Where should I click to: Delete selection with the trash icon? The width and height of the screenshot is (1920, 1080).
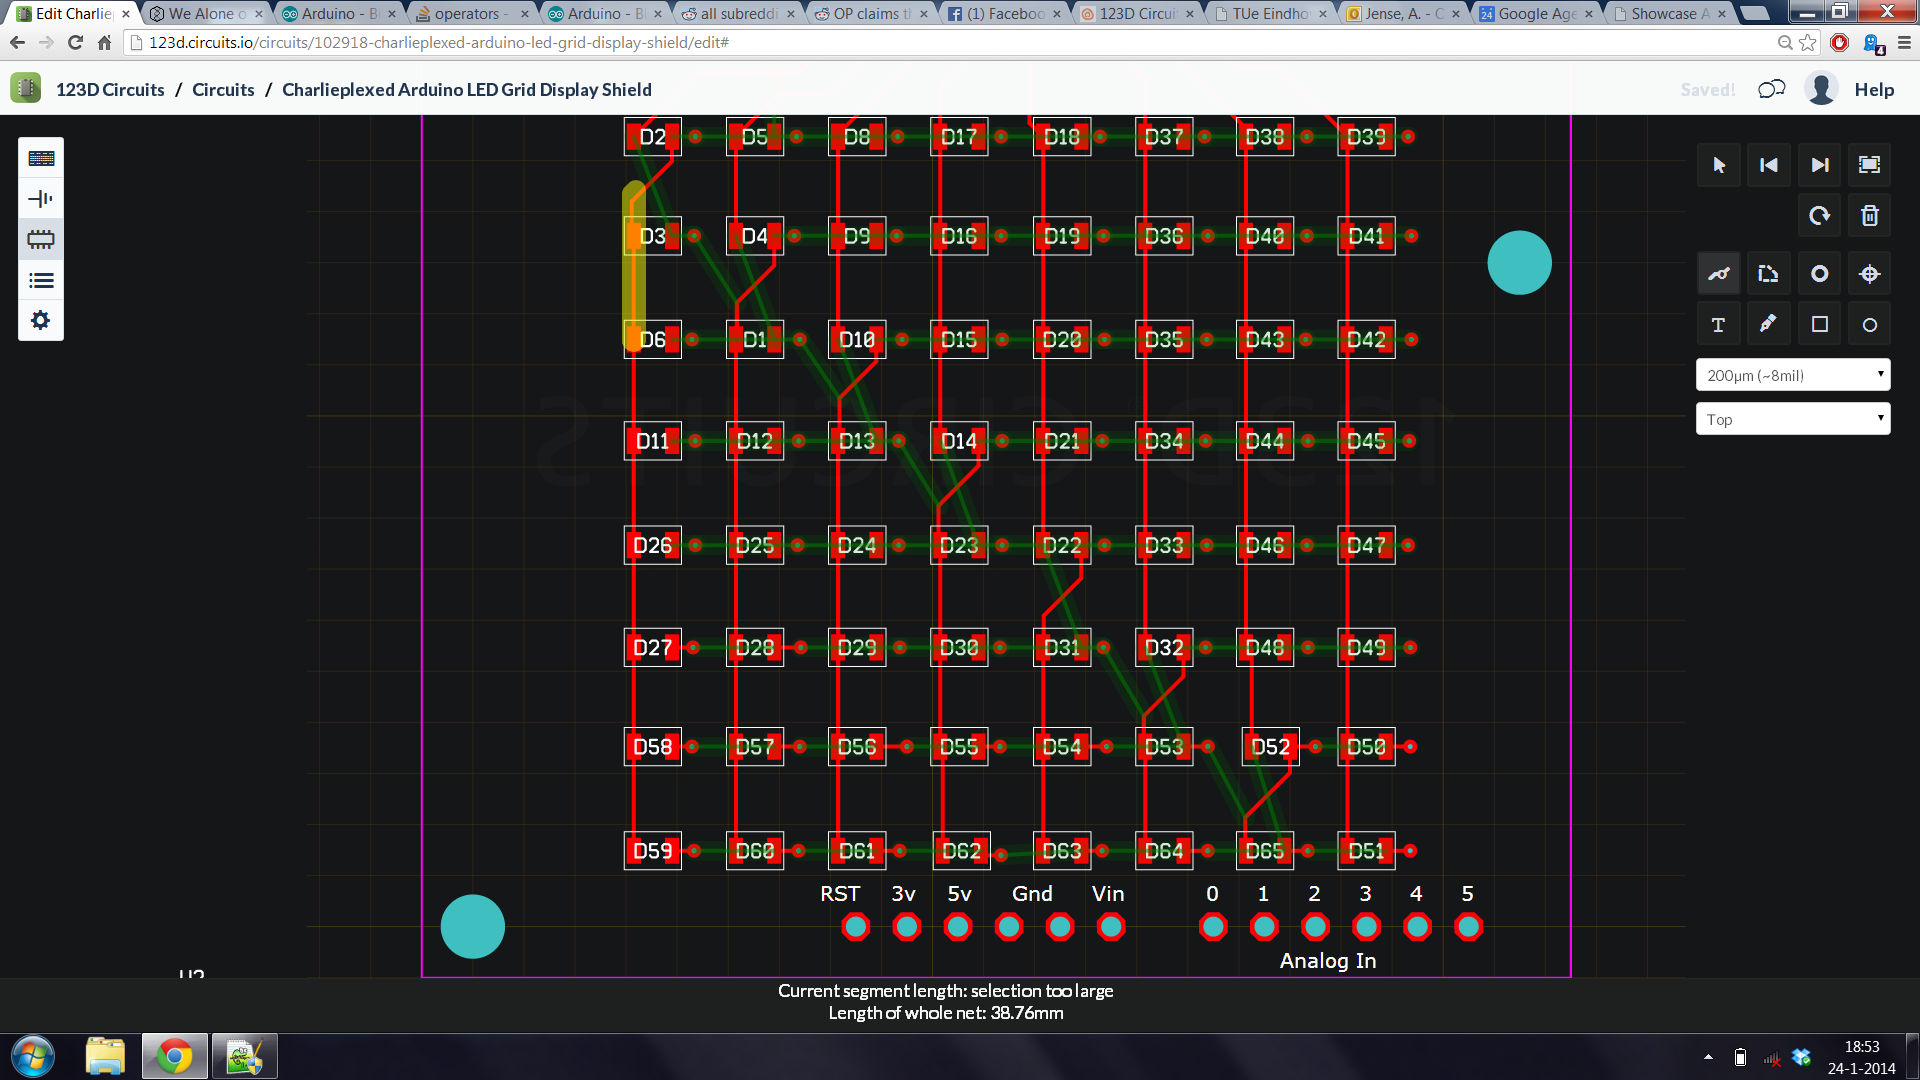(1868, 215)
